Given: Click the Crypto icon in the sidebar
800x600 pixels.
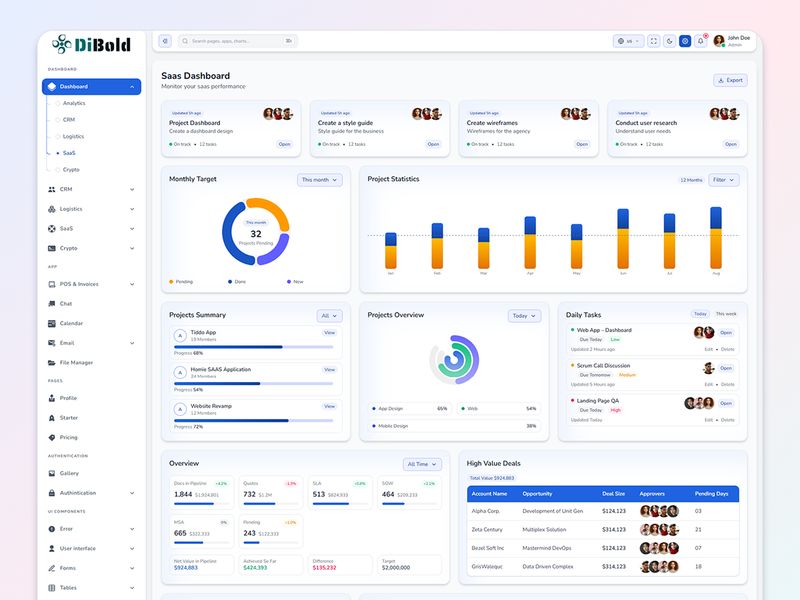Looking at the screenshot, I should 52,248.
